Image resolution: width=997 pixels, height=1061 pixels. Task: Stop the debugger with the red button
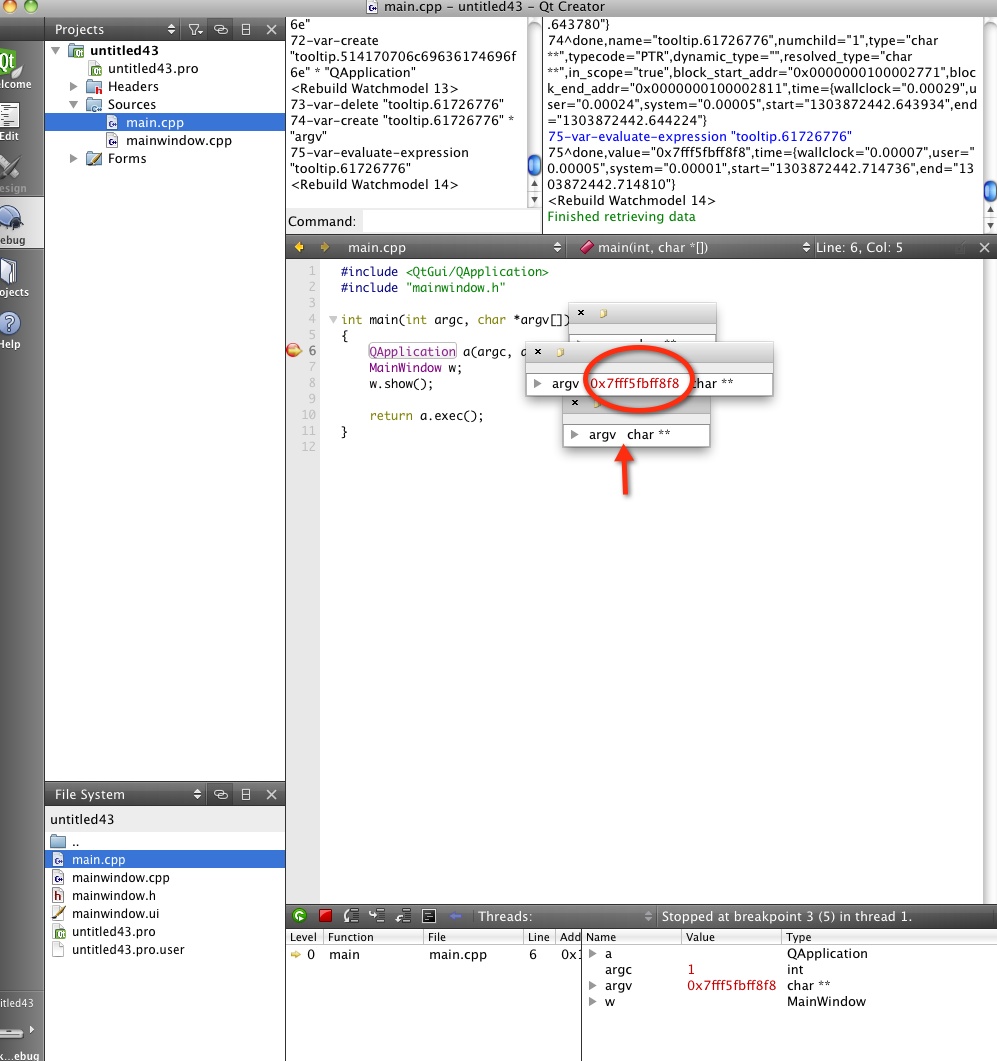click(x=325, y=916)
